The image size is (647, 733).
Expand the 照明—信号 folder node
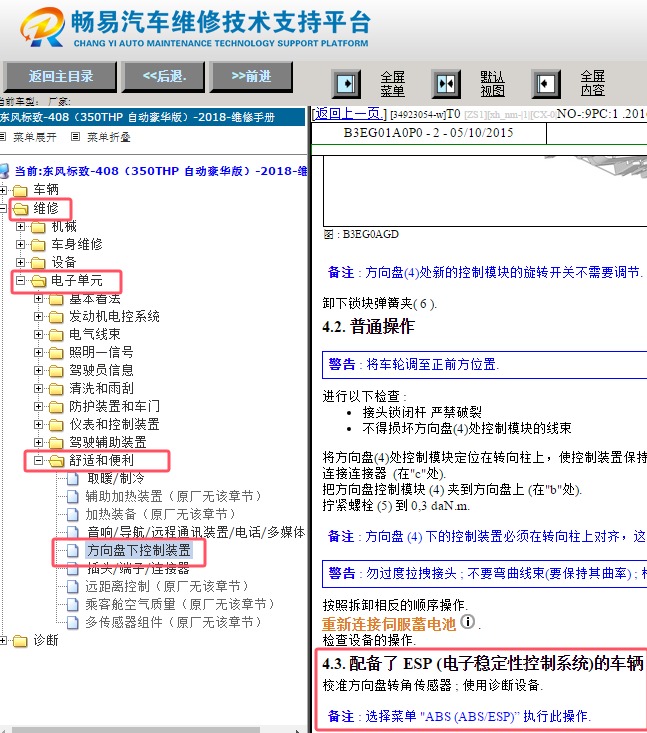click(x=38, y=352)
